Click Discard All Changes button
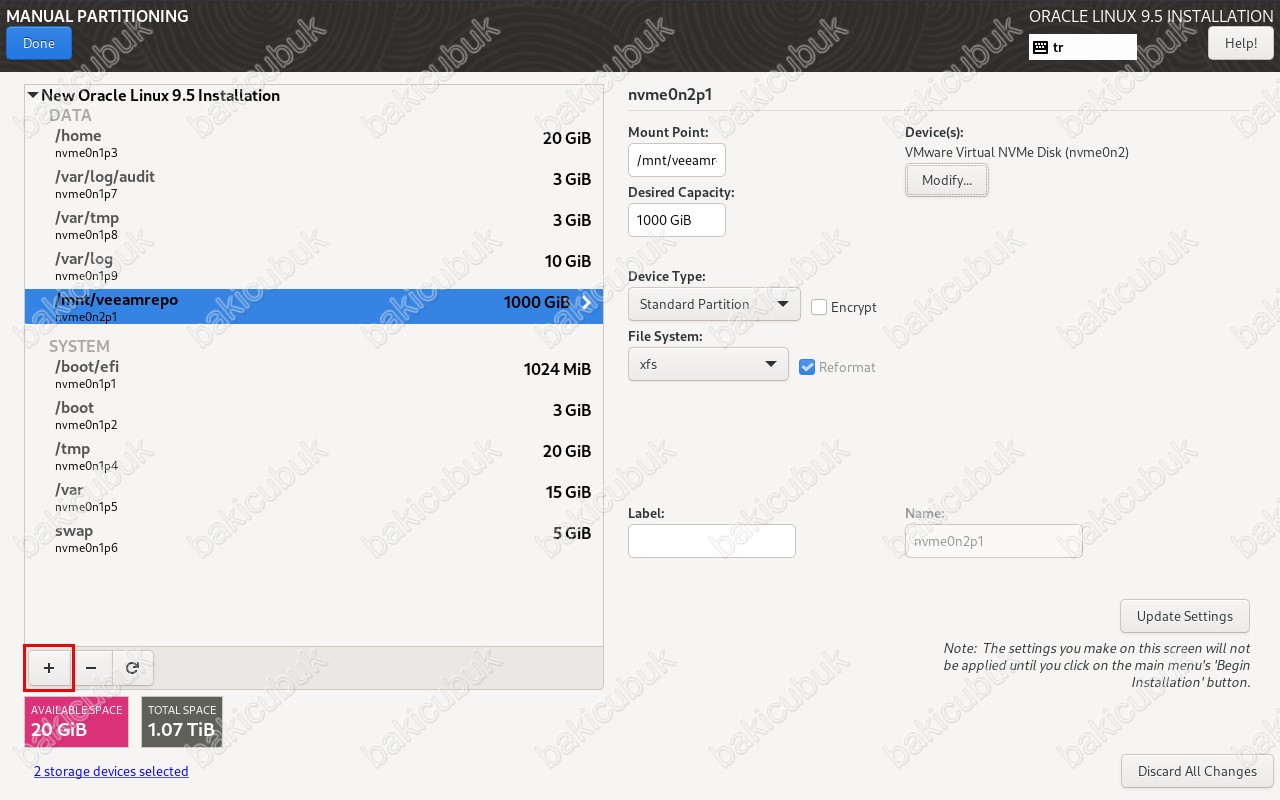The image size is (1280, 800). (1197, 771)
